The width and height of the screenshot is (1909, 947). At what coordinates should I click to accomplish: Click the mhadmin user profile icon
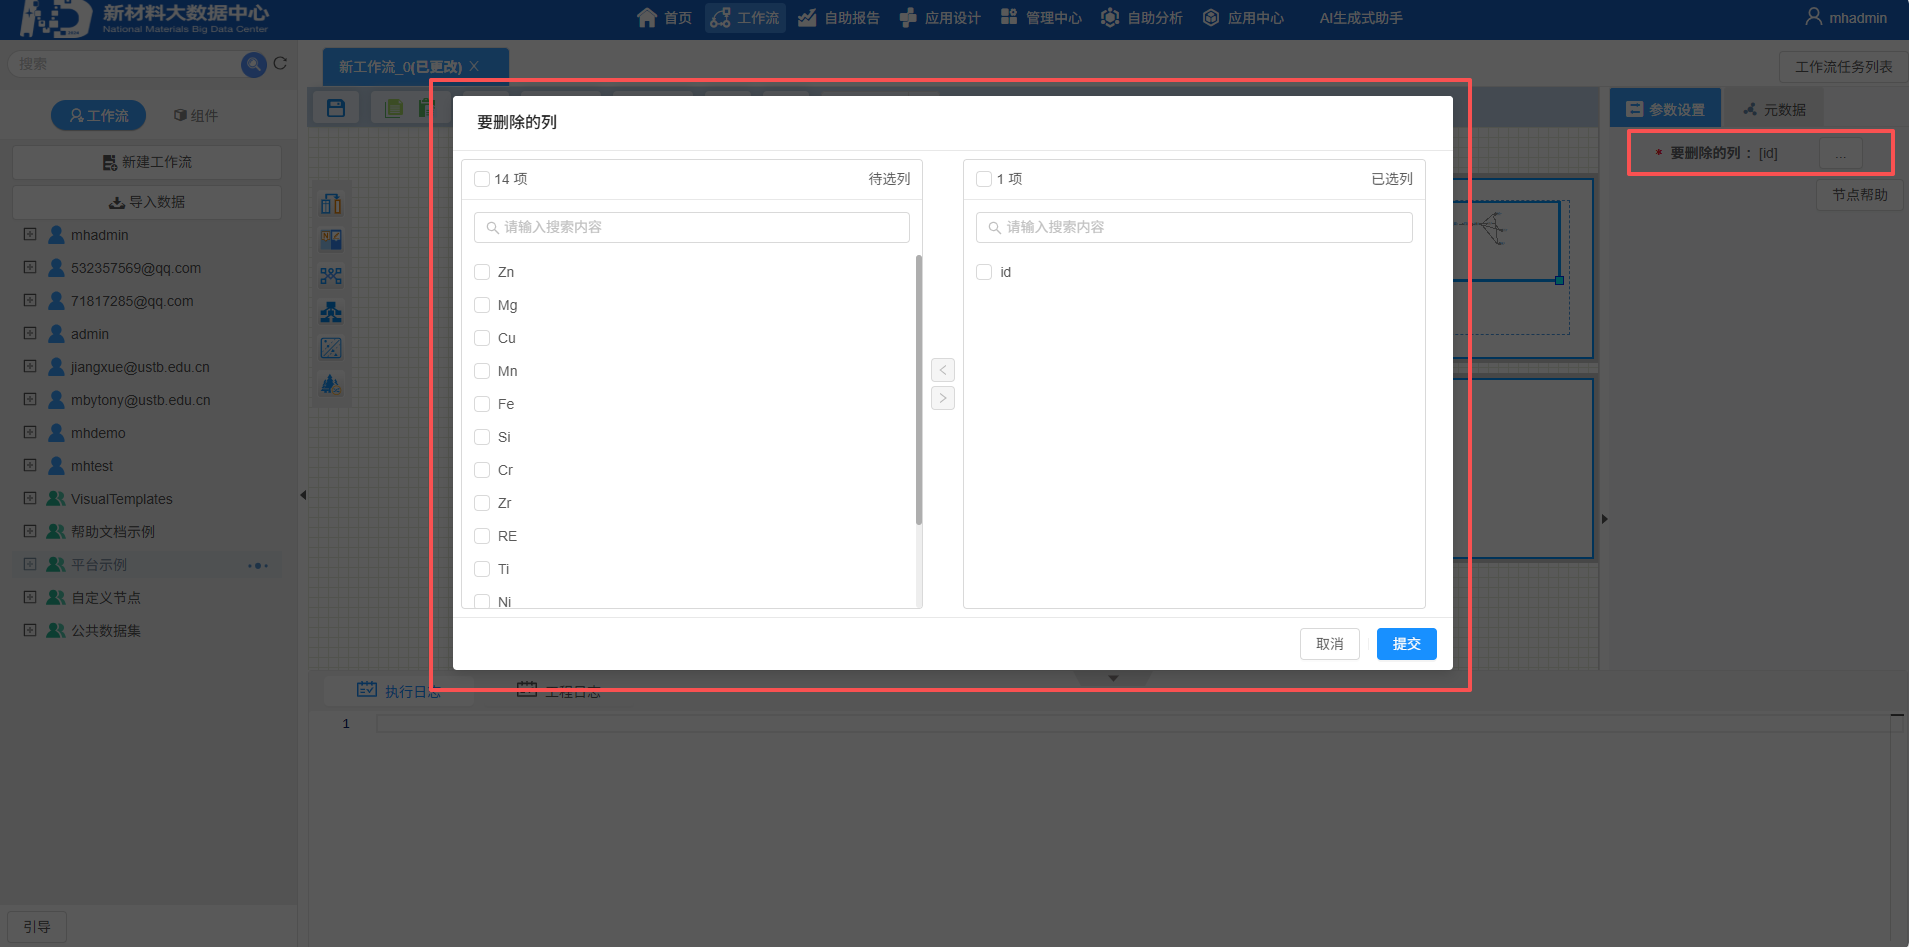pyautogui.click(x=1813, y=17)
